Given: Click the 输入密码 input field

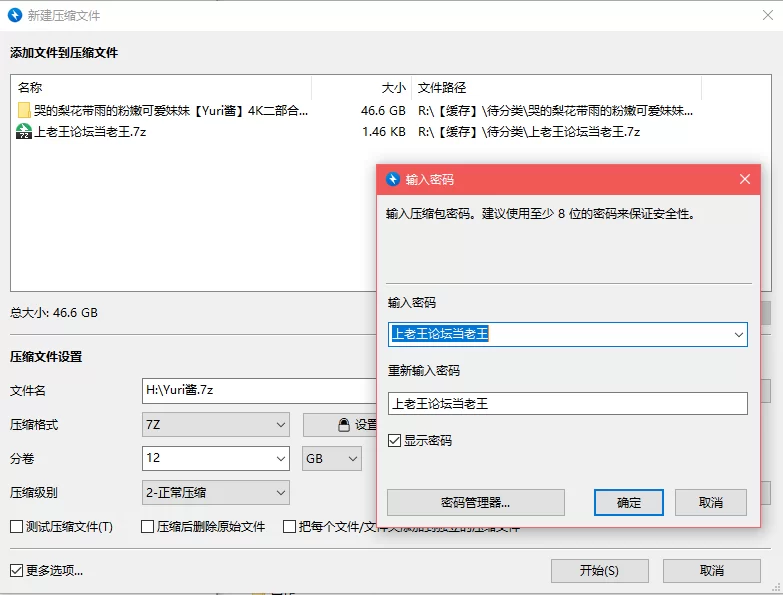Looking at the screenshot, I should click(x=568, y=334).
